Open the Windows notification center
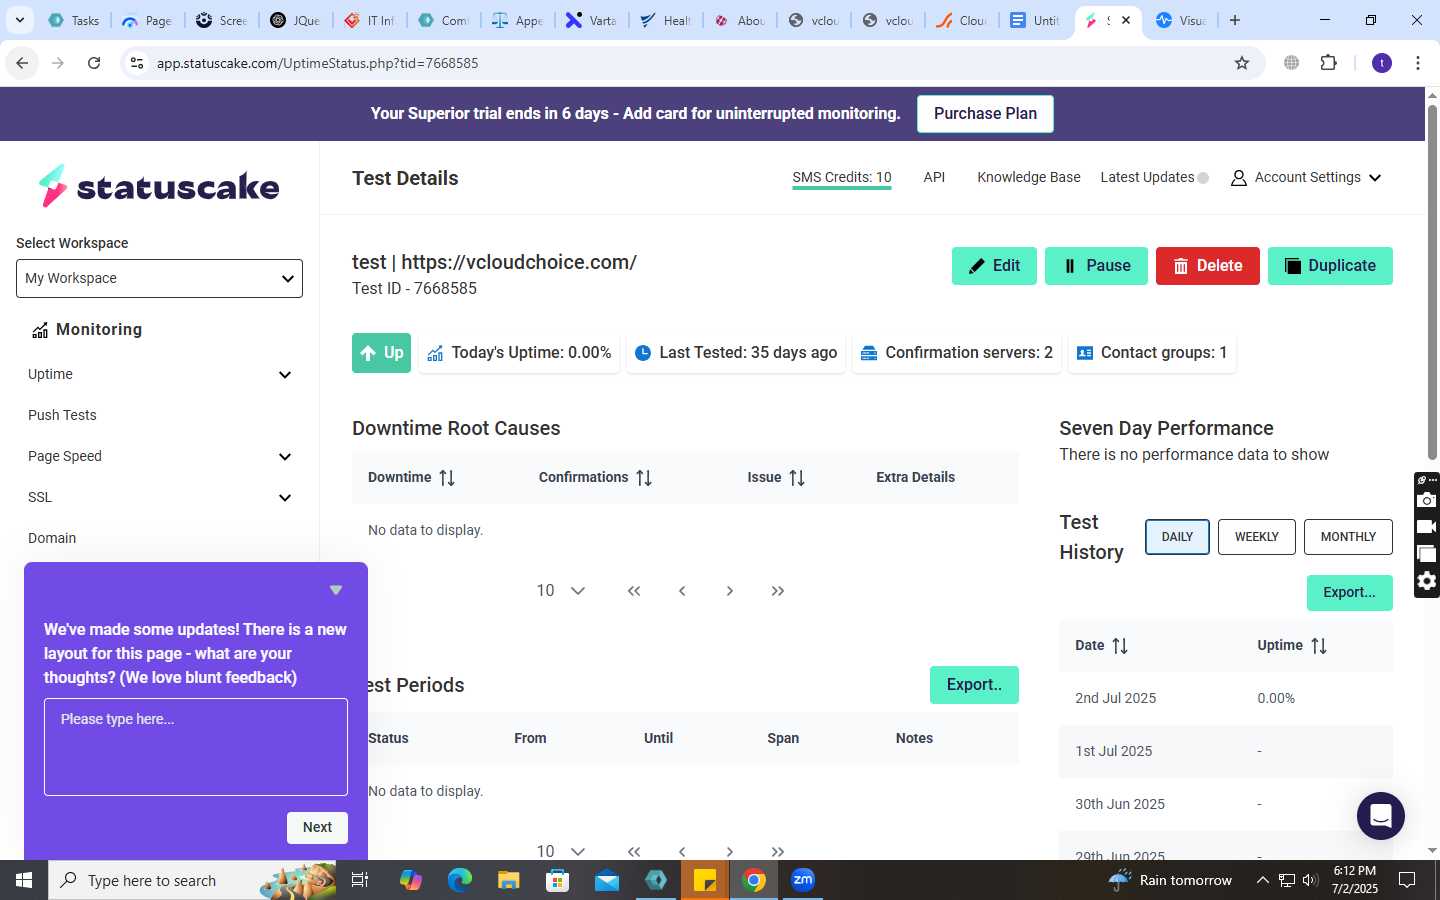This screenshot has width=1440, height=900. click(1406, 880)
